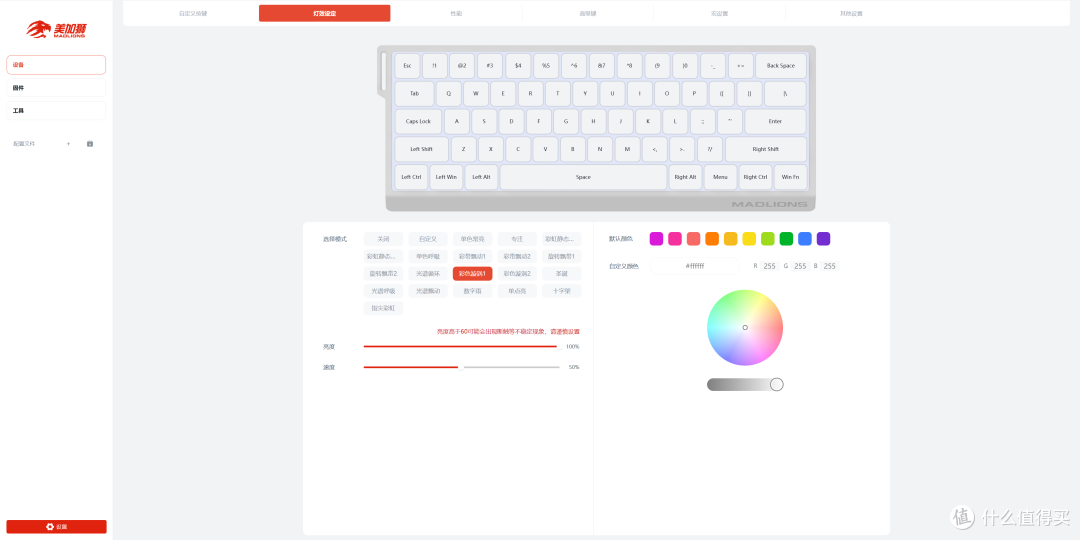Click inside the color wheel picker

pos(745,327)
